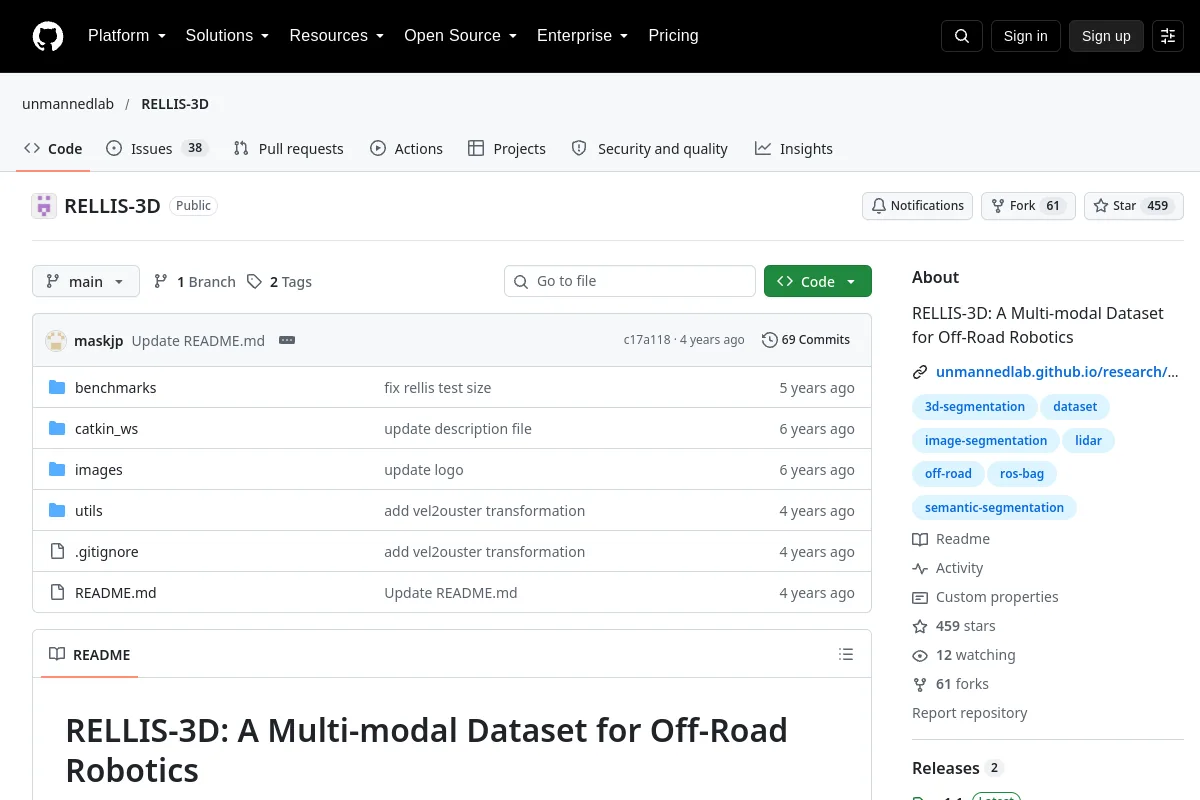
Task: Click the header search magnifier icon
Action: tap(962, 36)
